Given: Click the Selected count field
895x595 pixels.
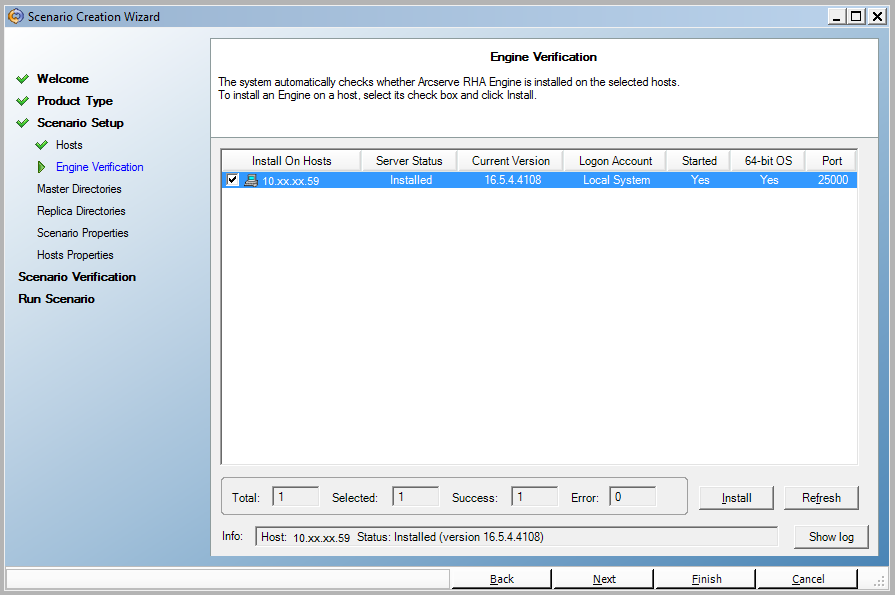Looking at the screenshot, I should (x=416, y=497).
